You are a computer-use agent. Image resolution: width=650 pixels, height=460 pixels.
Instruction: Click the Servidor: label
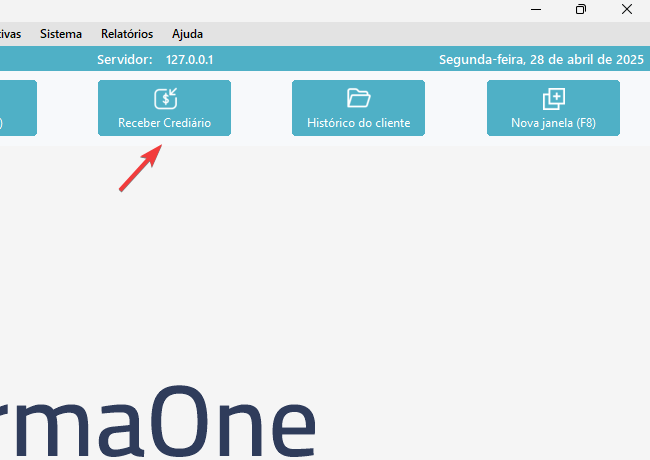tap(125, 60)
